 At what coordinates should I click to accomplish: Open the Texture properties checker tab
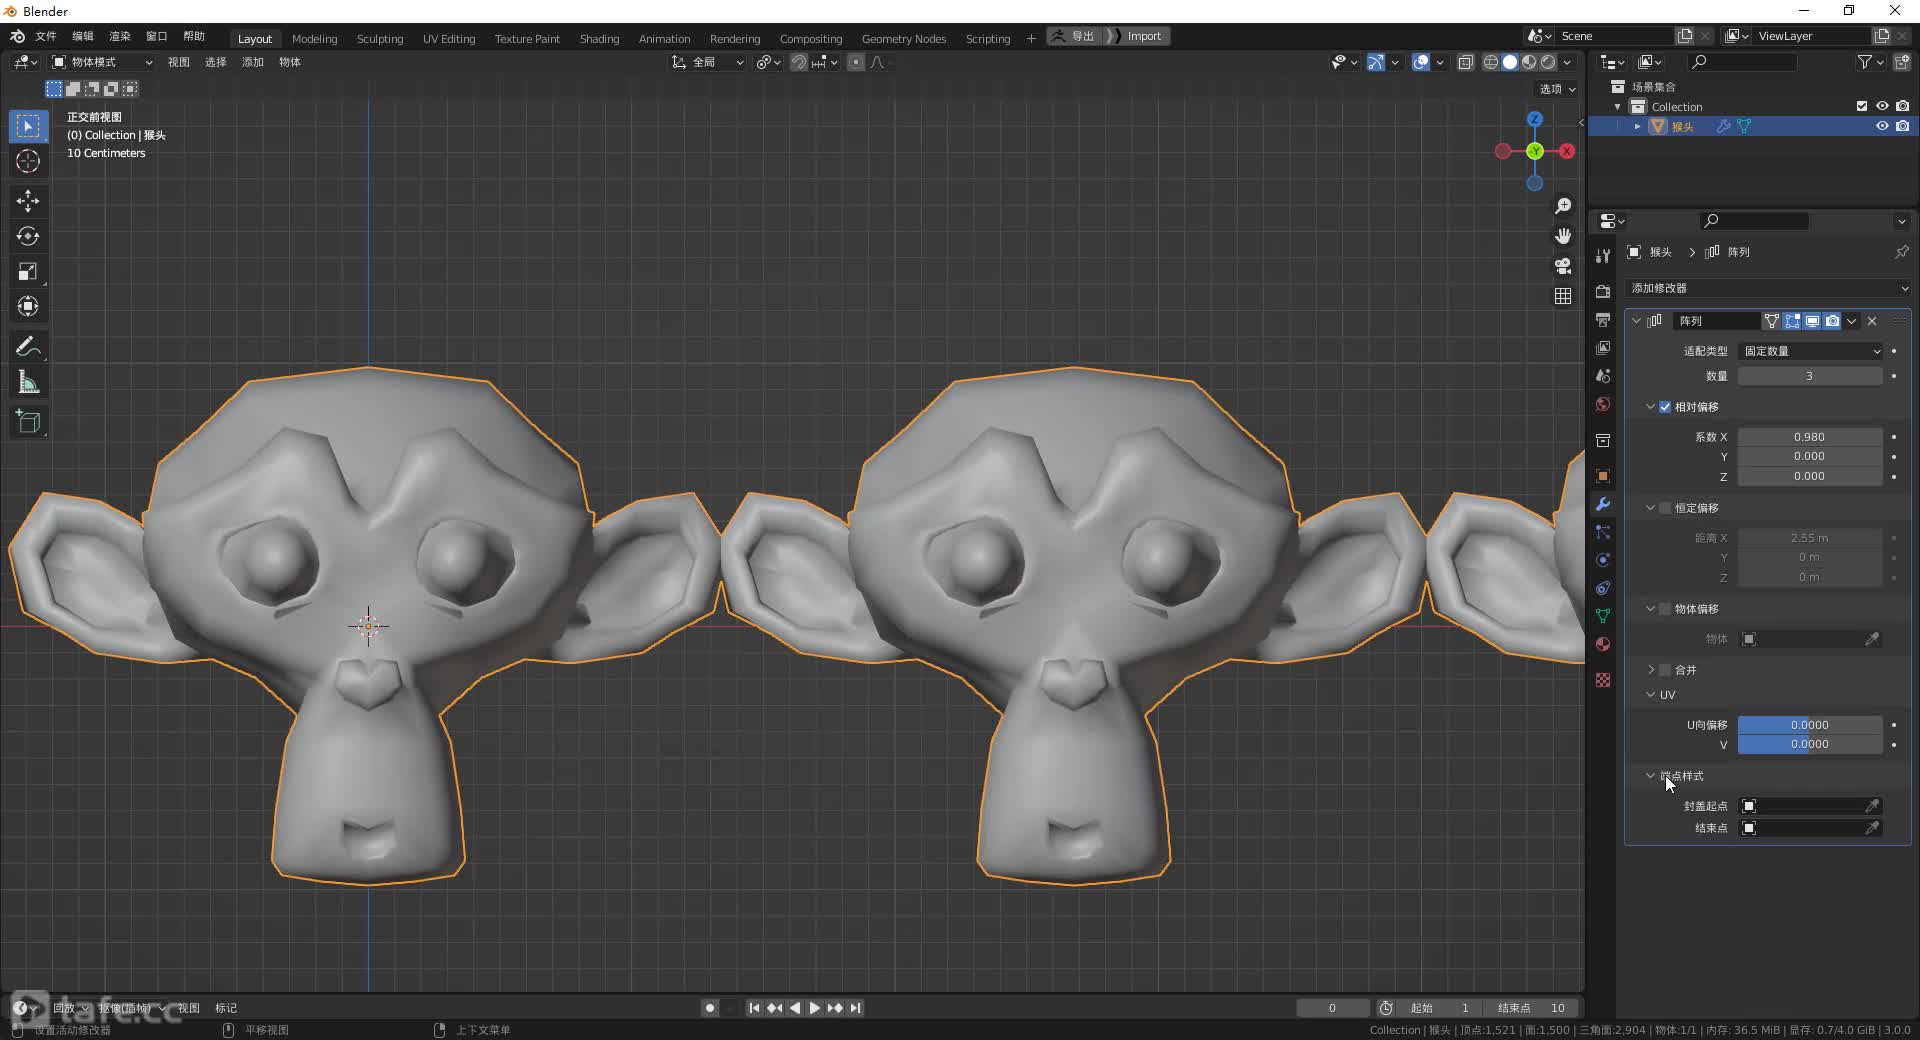click(1603, 680)
